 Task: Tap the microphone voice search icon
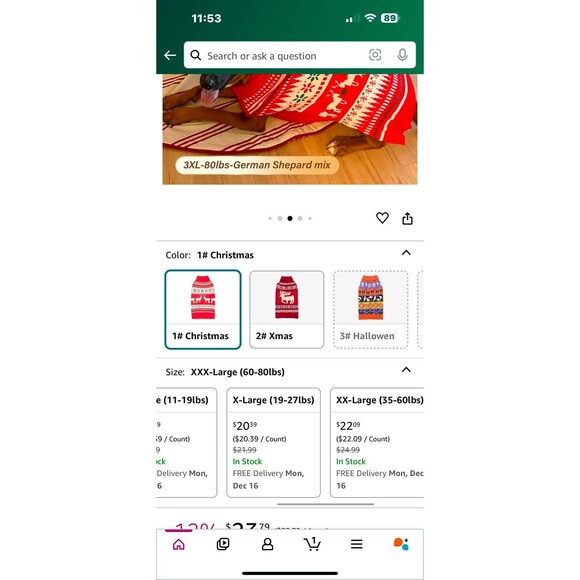pyautogui.click(x=402, y=55)
